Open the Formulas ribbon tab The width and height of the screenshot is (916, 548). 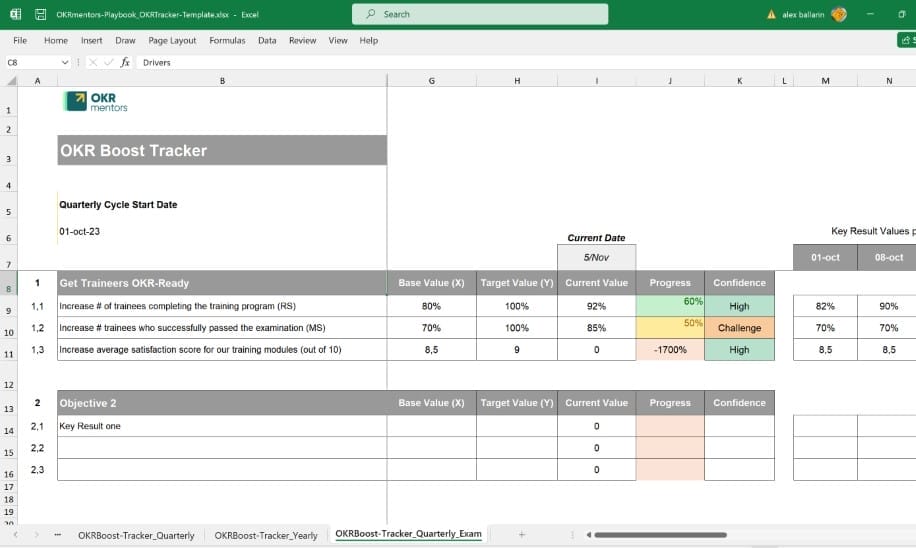227,41
